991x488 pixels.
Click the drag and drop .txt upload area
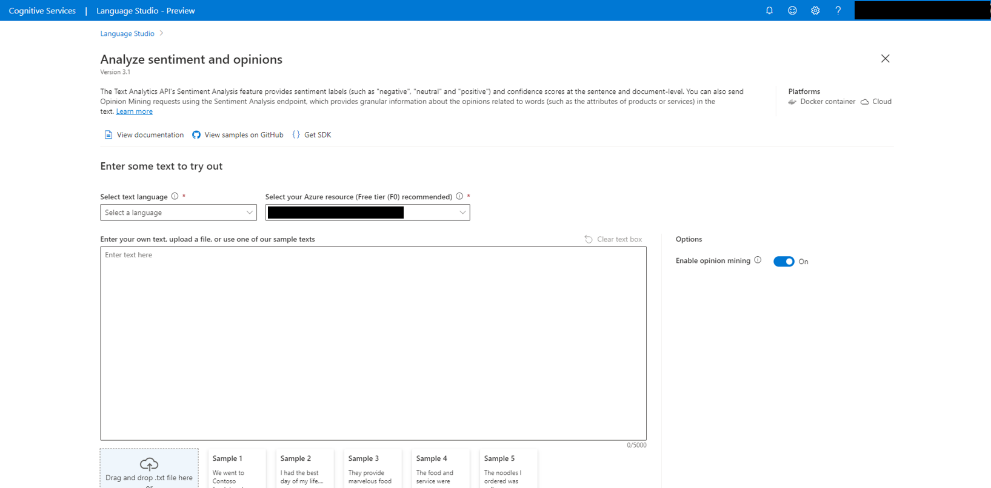[x=149, y=468]
